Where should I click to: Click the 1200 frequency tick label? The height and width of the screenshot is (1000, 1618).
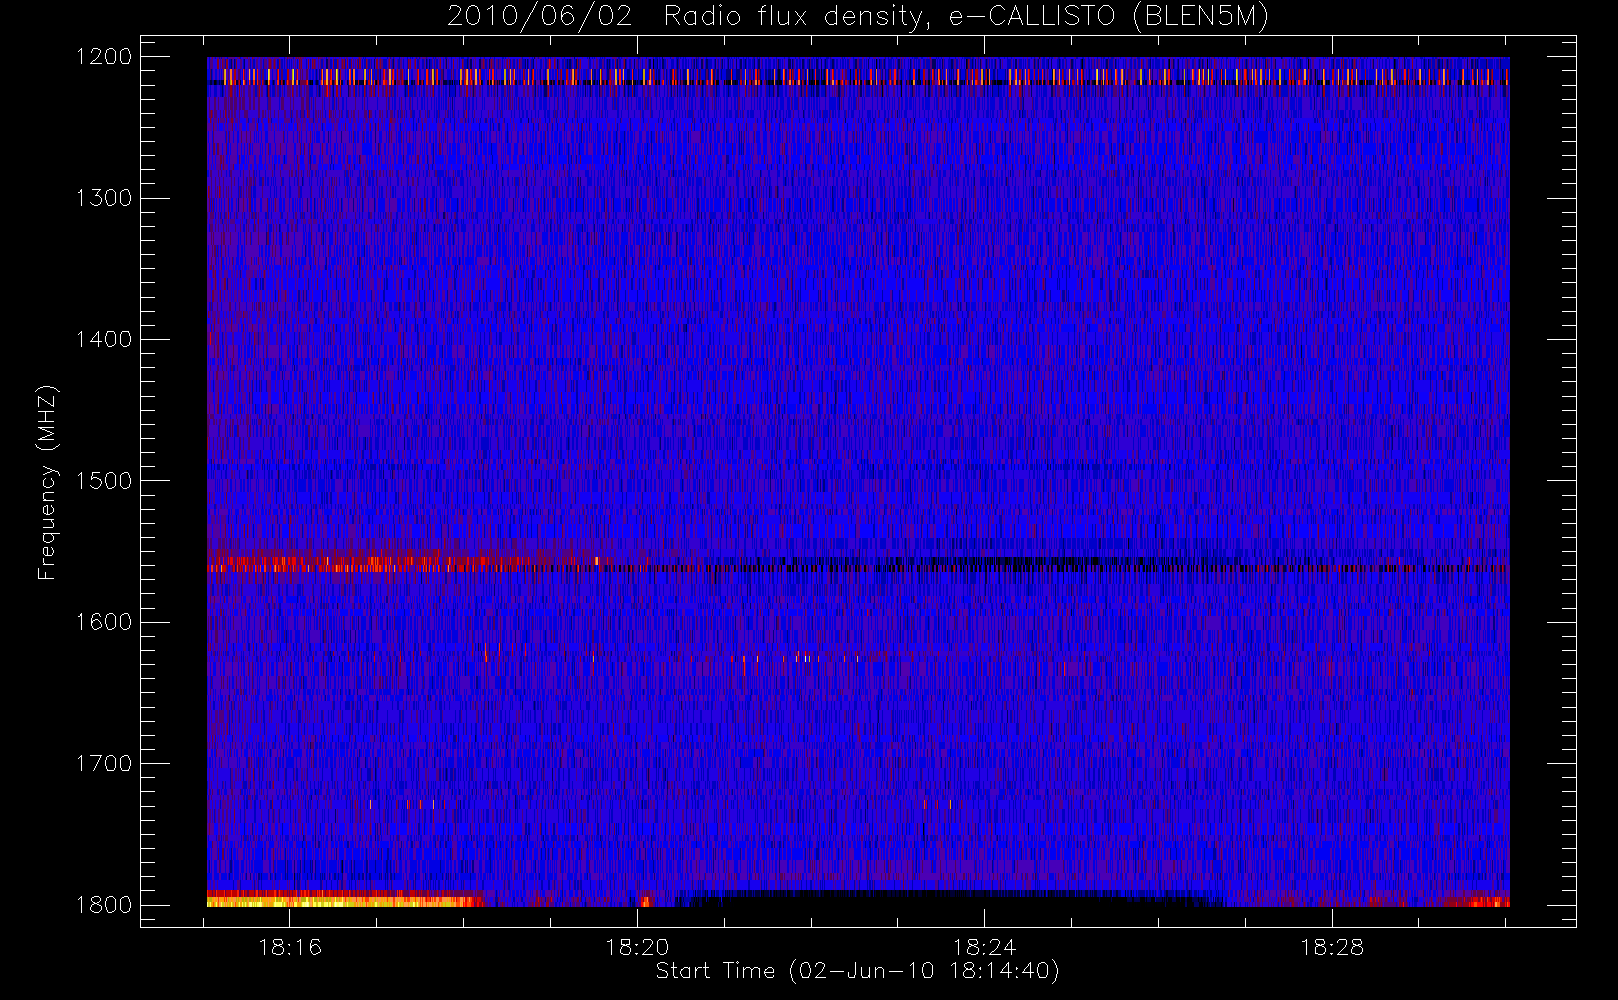103,57
